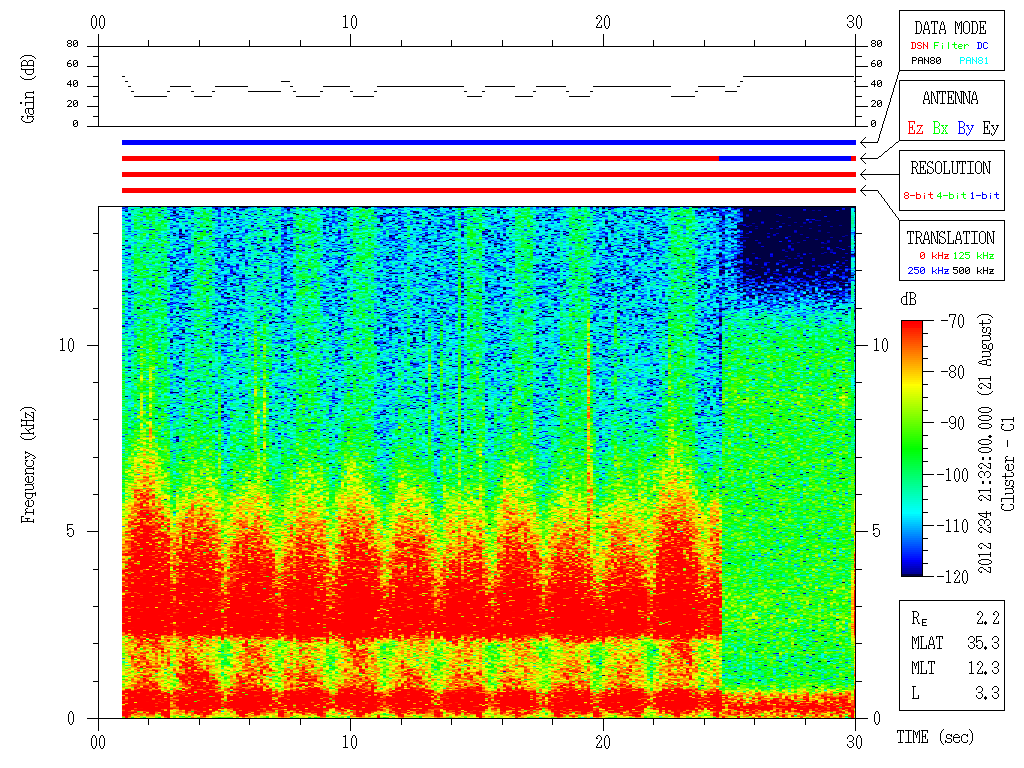Screen dimensions: 1024x768
Task: Click the left frequency tick 10
Action: tap(67, 345)
